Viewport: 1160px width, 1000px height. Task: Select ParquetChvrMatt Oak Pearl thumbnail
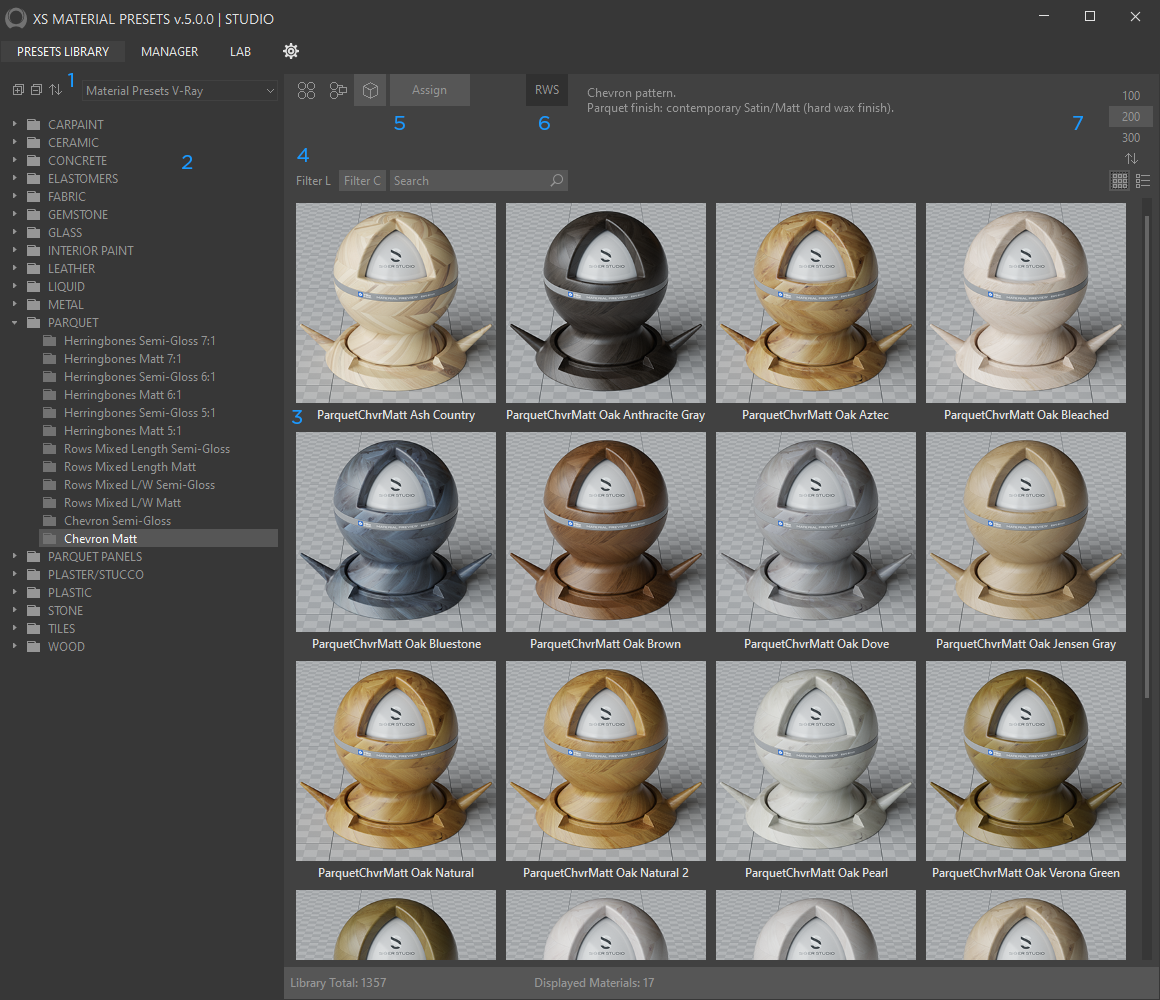[816, 761]
